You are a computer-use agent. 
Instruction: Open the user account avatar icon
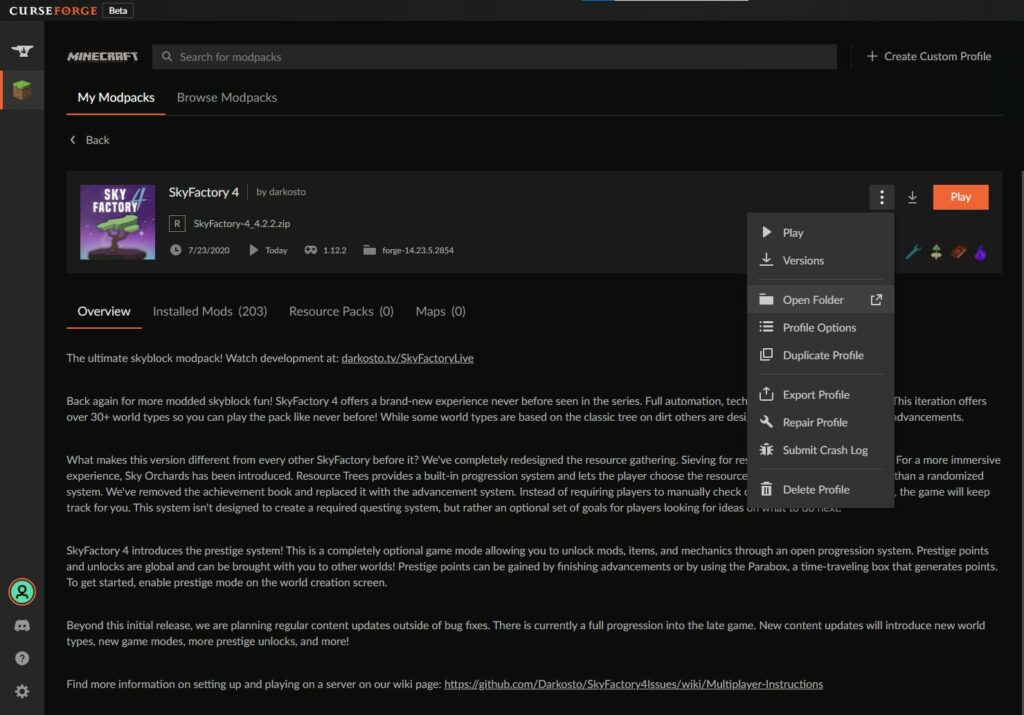point(22,592)
